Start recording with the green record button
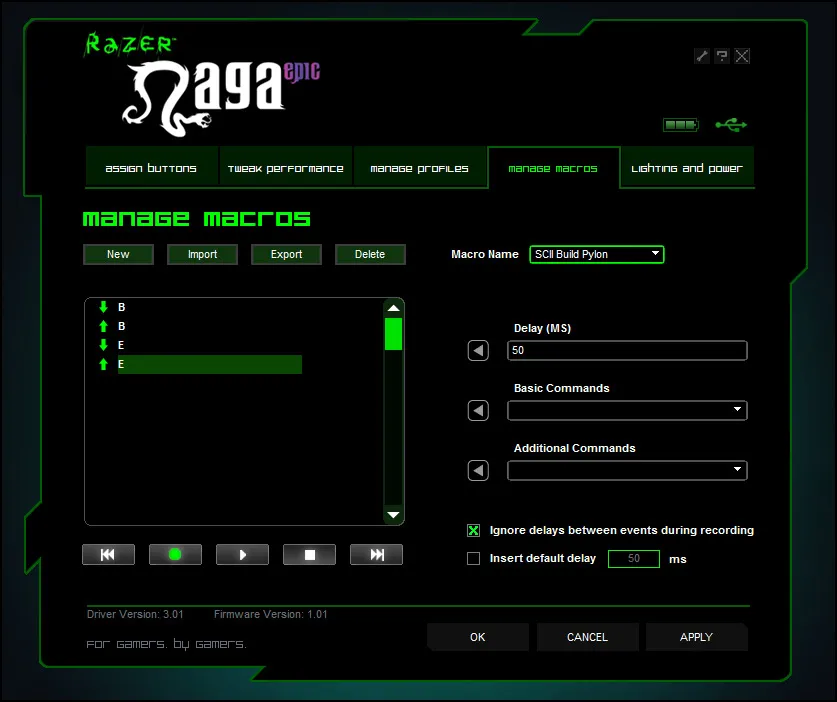Screen dimensions: 837x702 point(175,555)
